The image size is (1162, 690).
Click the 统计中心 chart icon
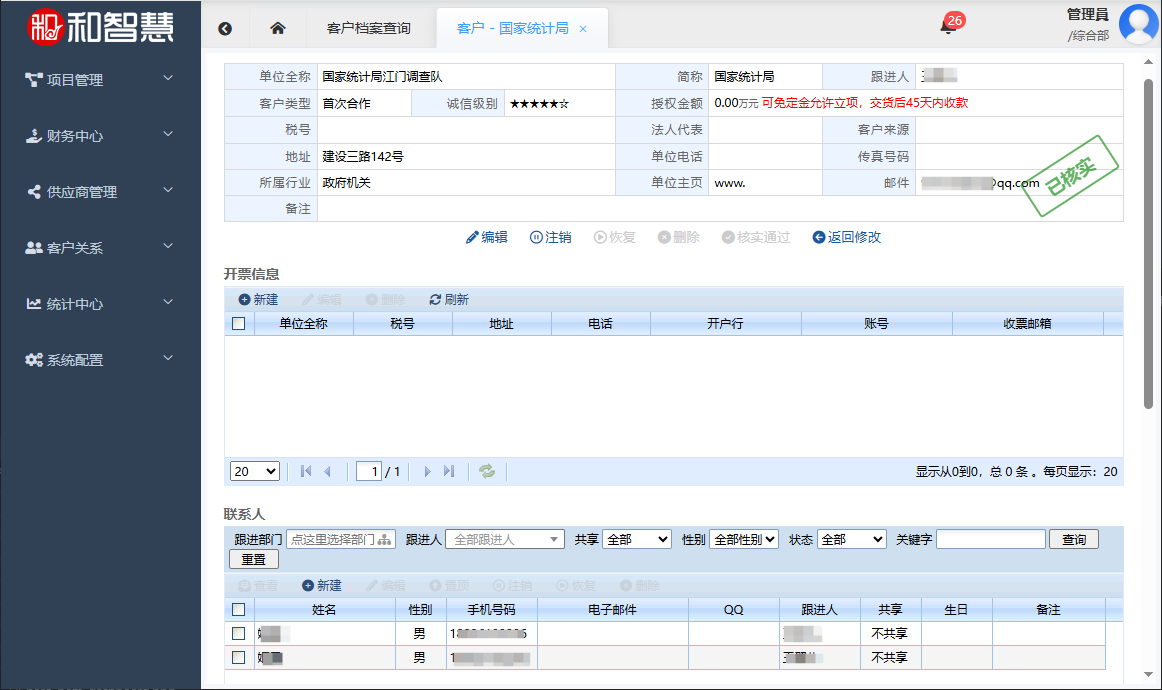point(34,304)
